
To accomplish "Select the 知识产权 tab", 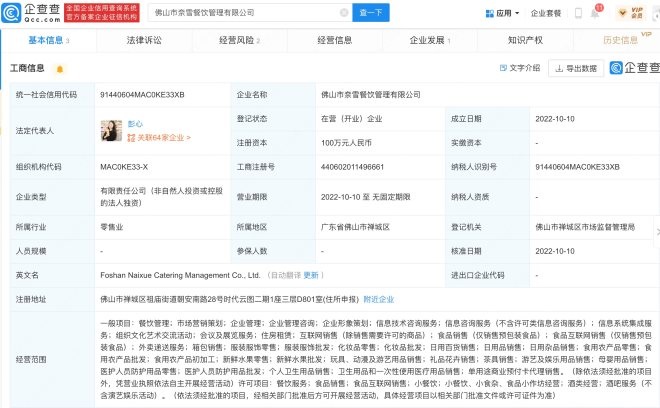I will 525,41.
